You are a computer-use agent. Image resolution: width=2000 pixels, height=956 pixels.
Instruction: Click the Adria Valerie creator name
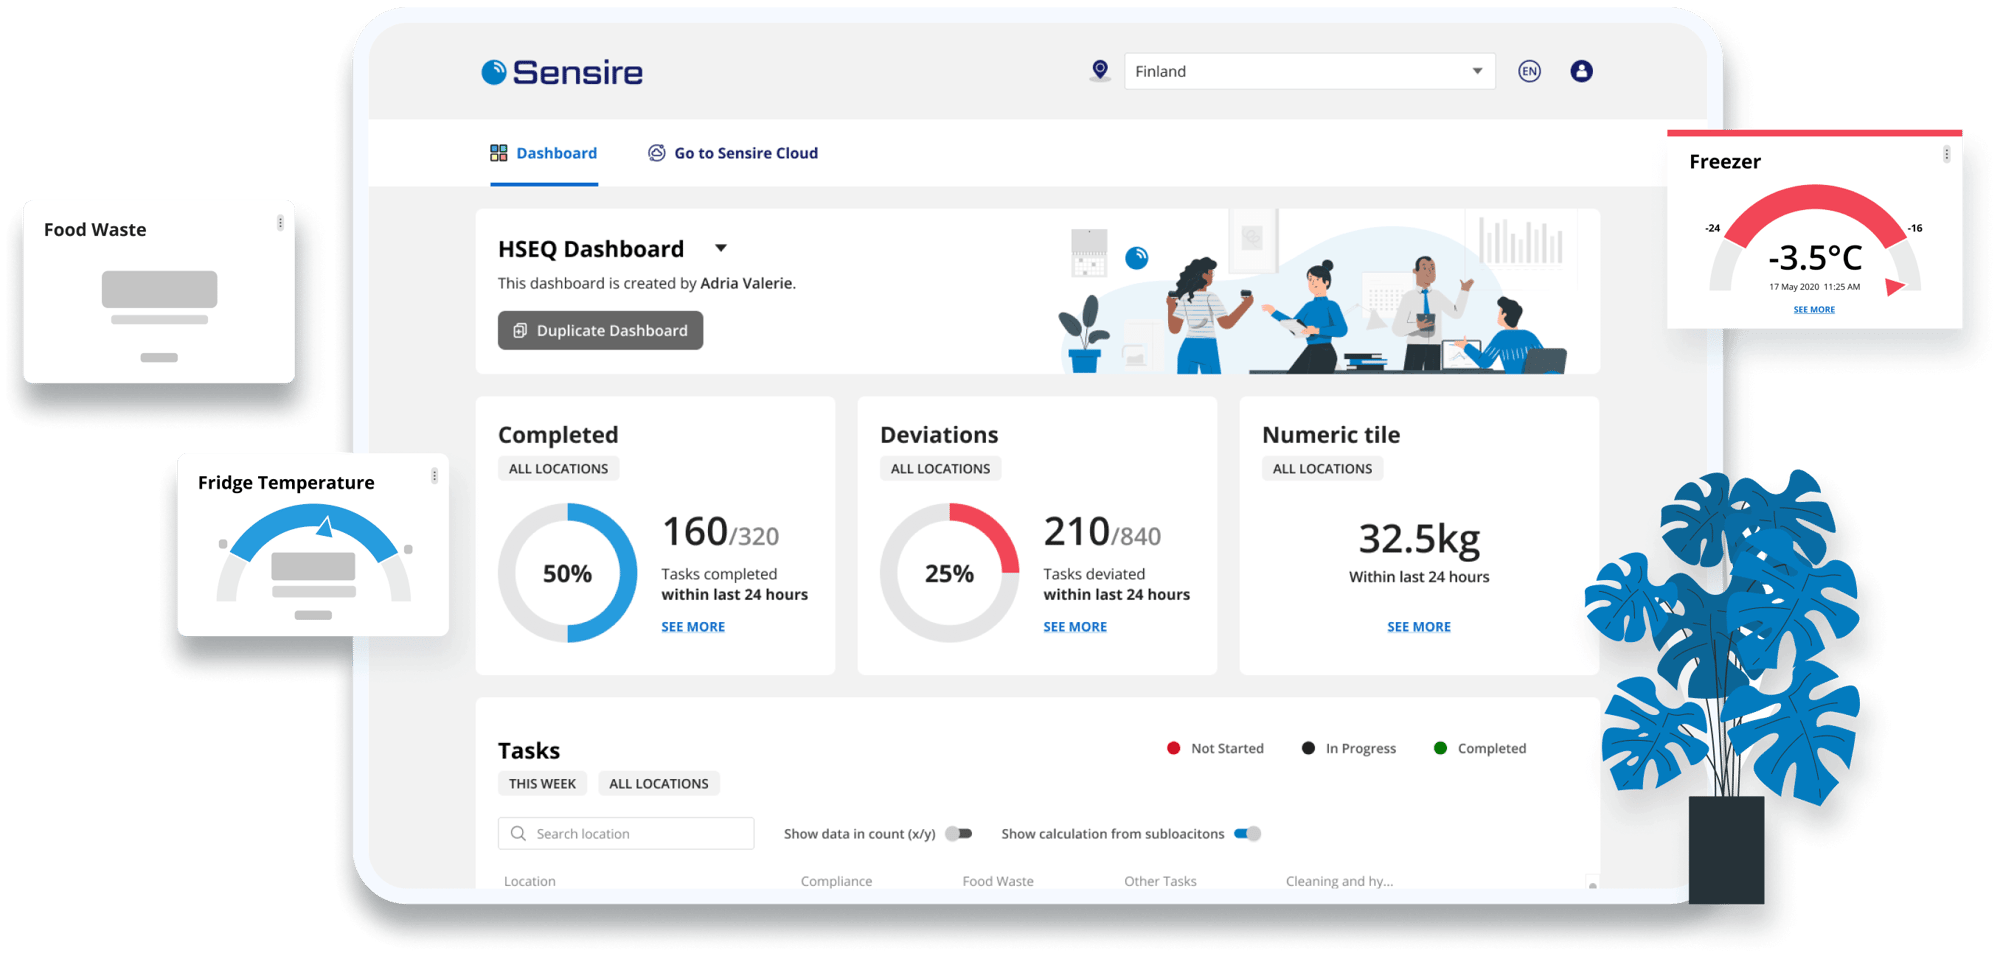tap(746, 283)
